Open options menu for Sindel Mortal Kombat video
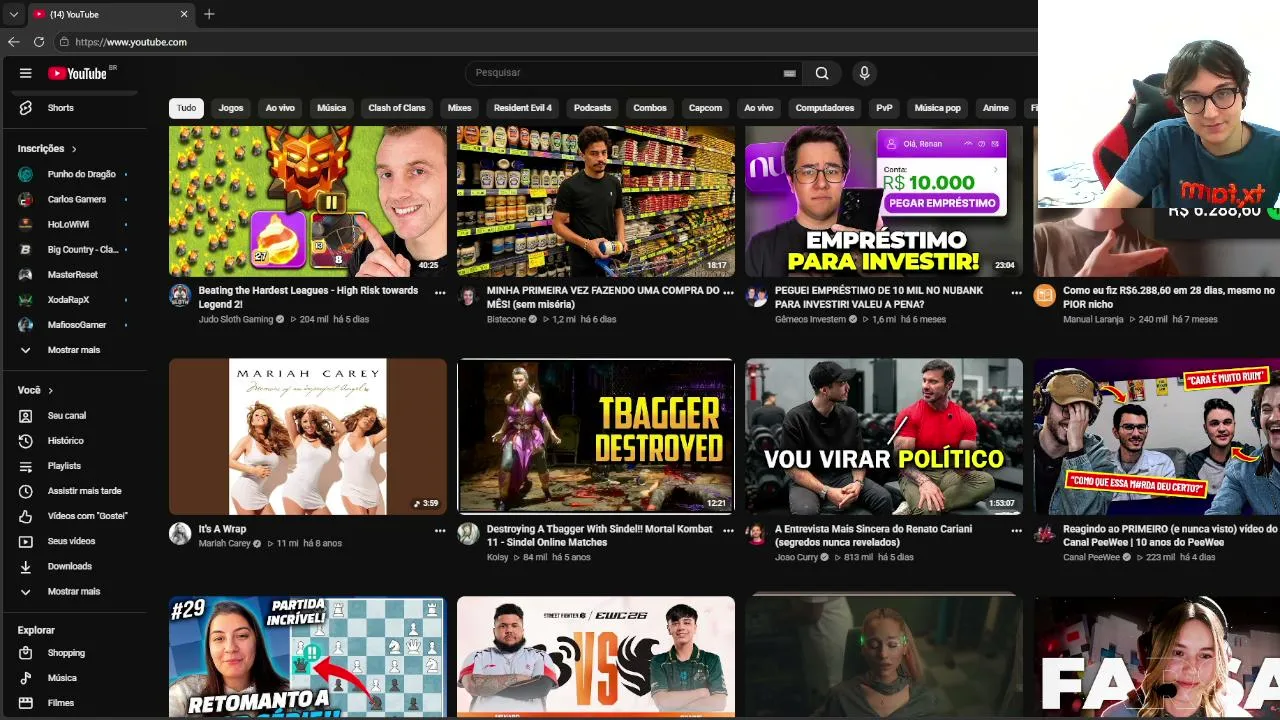This screenshot has height=720, width=1280. click(x=728, y=531)
